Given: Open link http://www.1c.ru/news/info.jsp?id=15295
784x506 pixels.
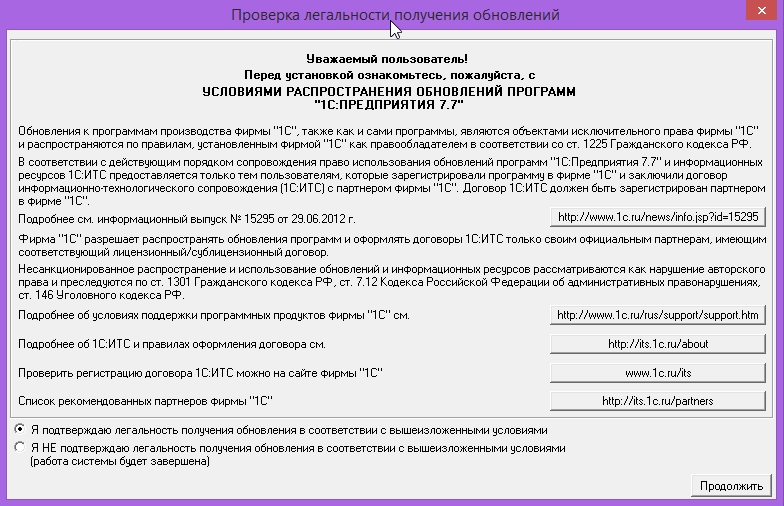Looking at the screenshot, I should [x=658, y=217].
